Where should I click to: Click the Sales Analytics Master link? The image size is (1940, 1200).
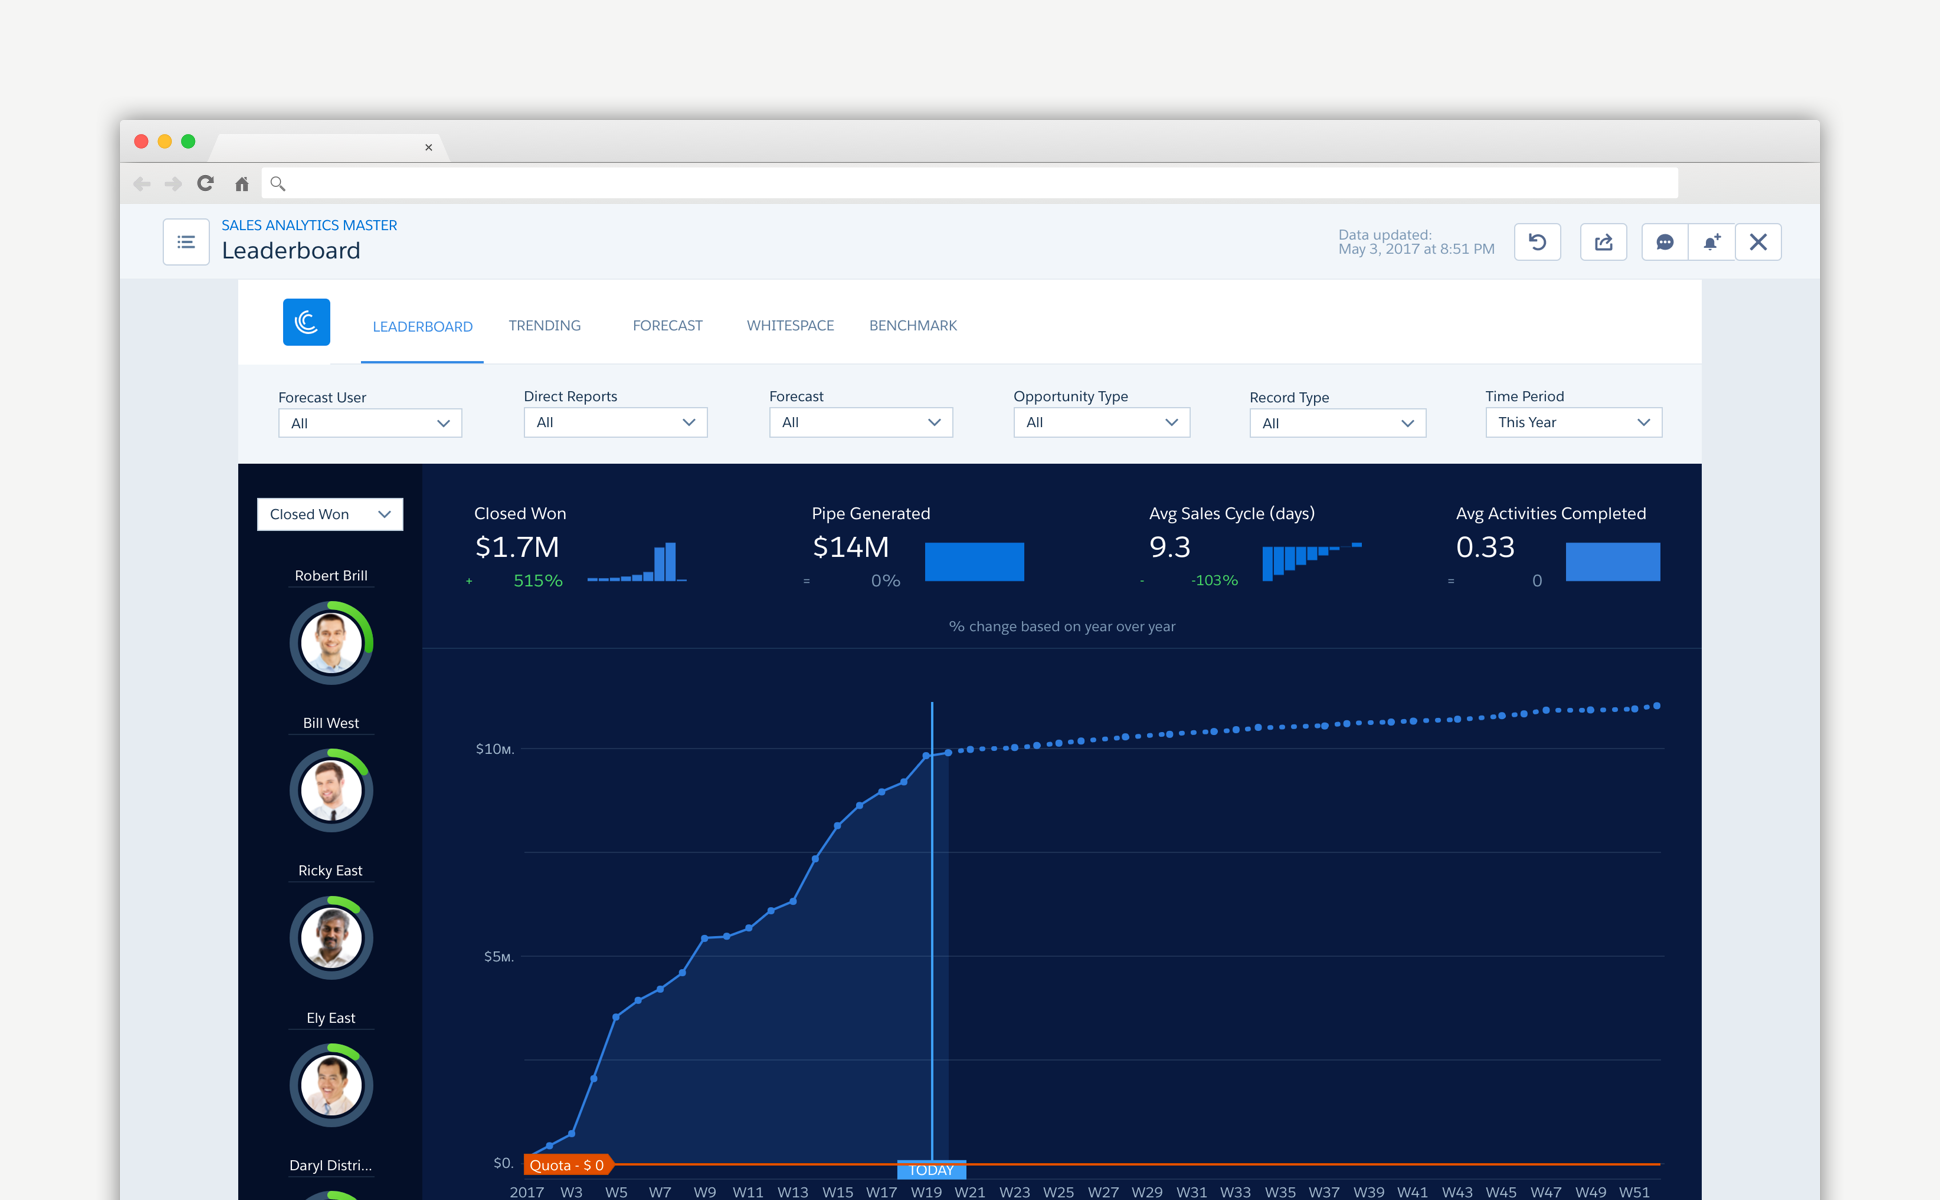coord(309,225)
